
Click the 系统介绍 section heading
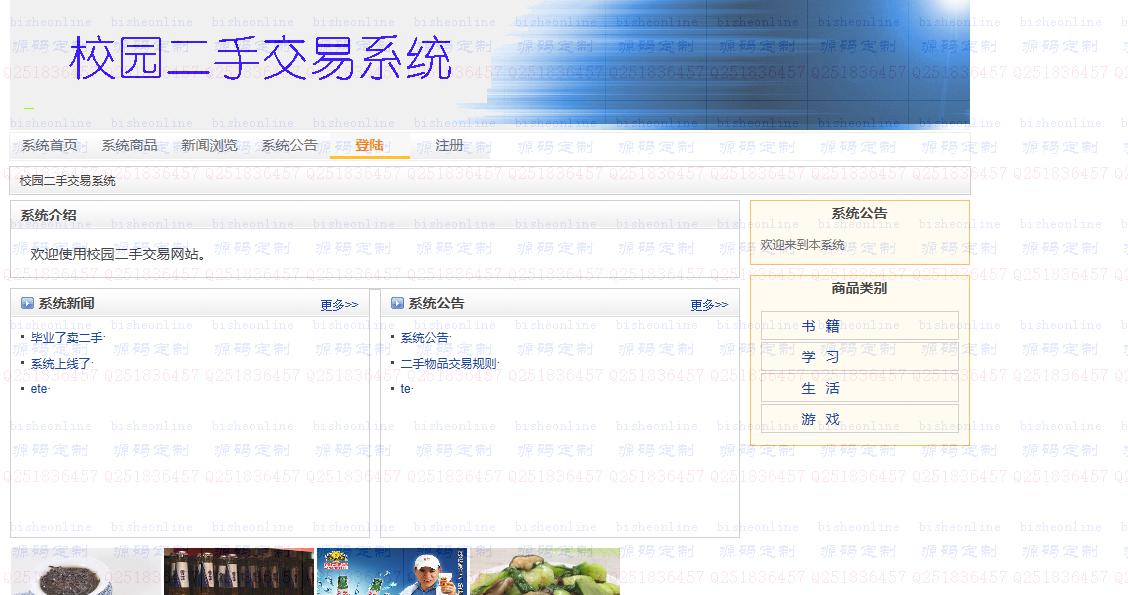[48, 215]
